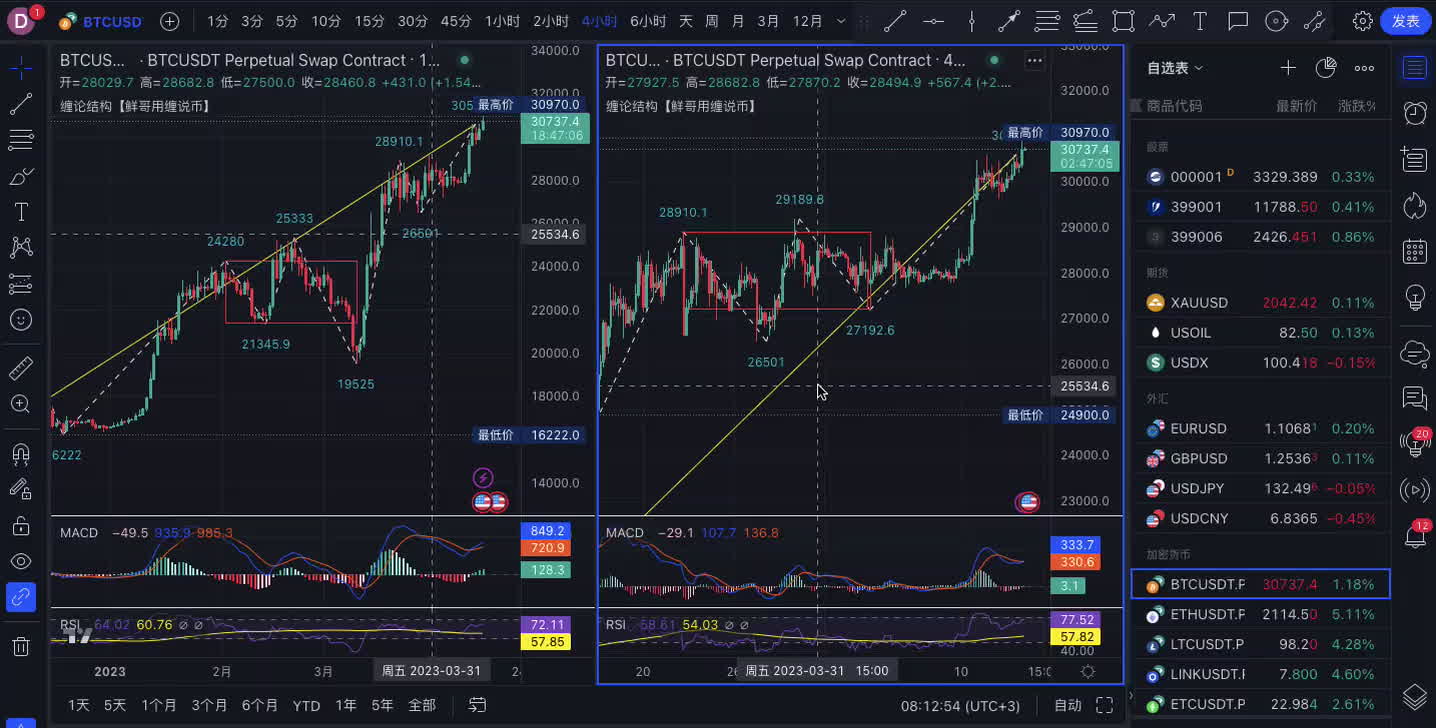Expand the timeframe list chevron after 12月
The height and width of the screenshot is (728, 1436).
840,21
